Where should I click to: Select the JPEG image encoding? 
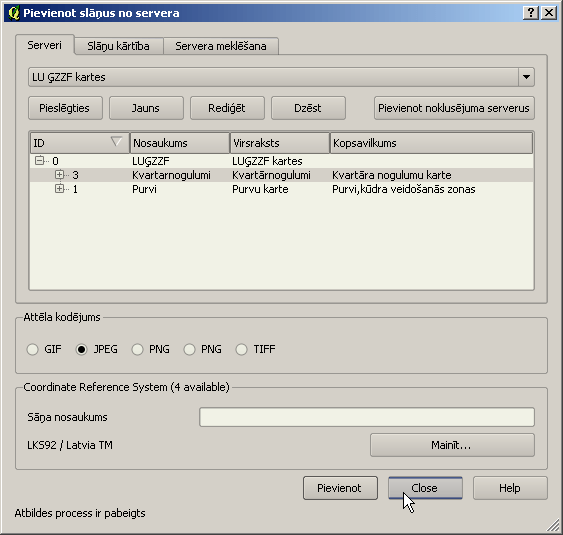[82, 349]
